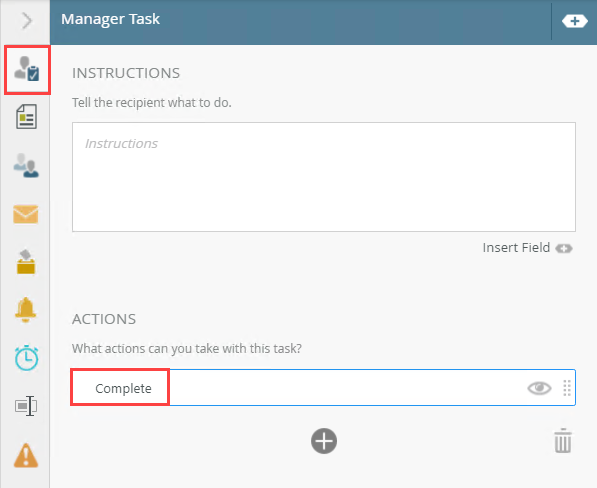Open the Recipients tab with two people icon
The height and width of the screenshot is (488, 597).
(26, 165)
